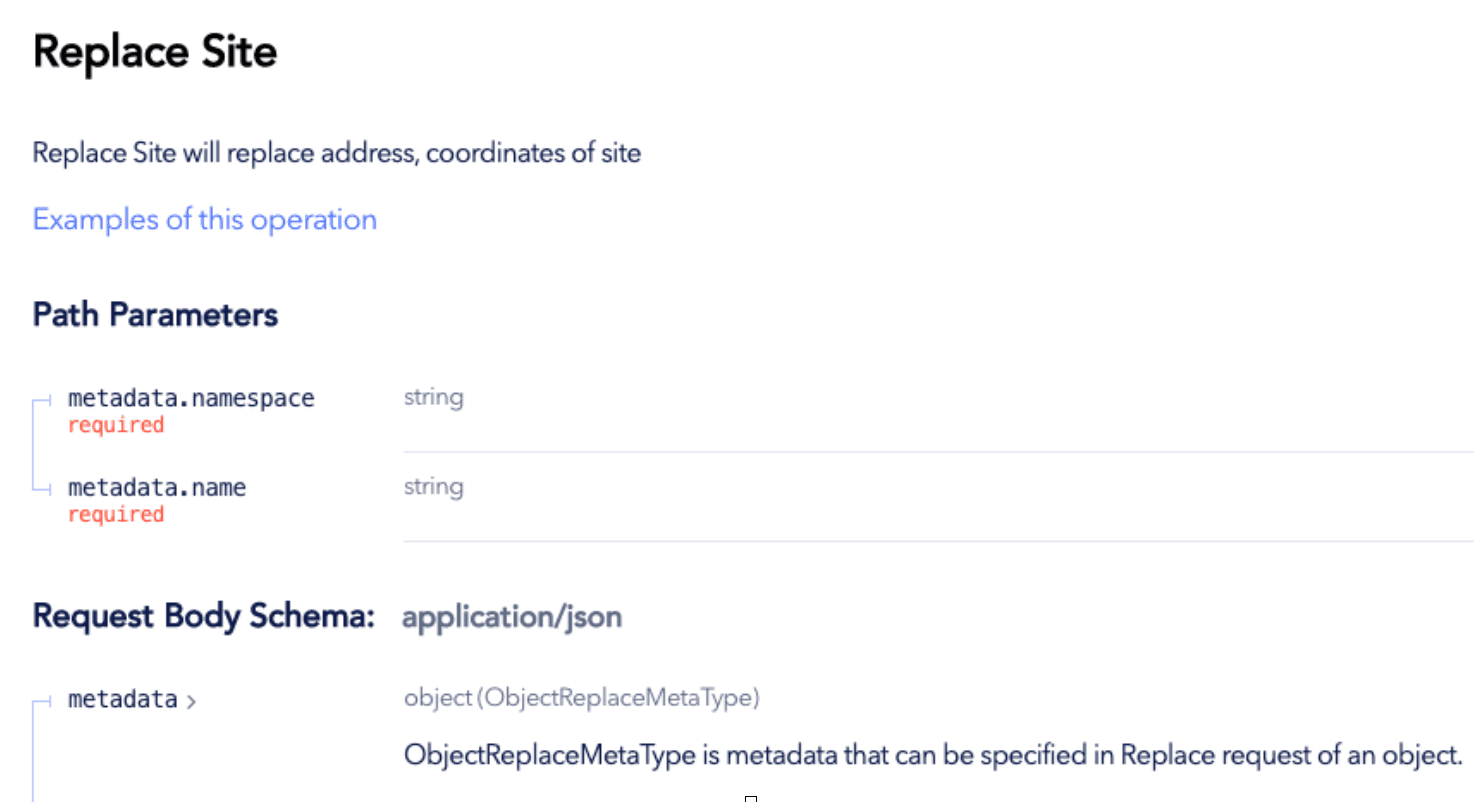This screenshot has height=802, width=1474.
Task: Click the Request Body Schema heading
Action: [204, 616]
